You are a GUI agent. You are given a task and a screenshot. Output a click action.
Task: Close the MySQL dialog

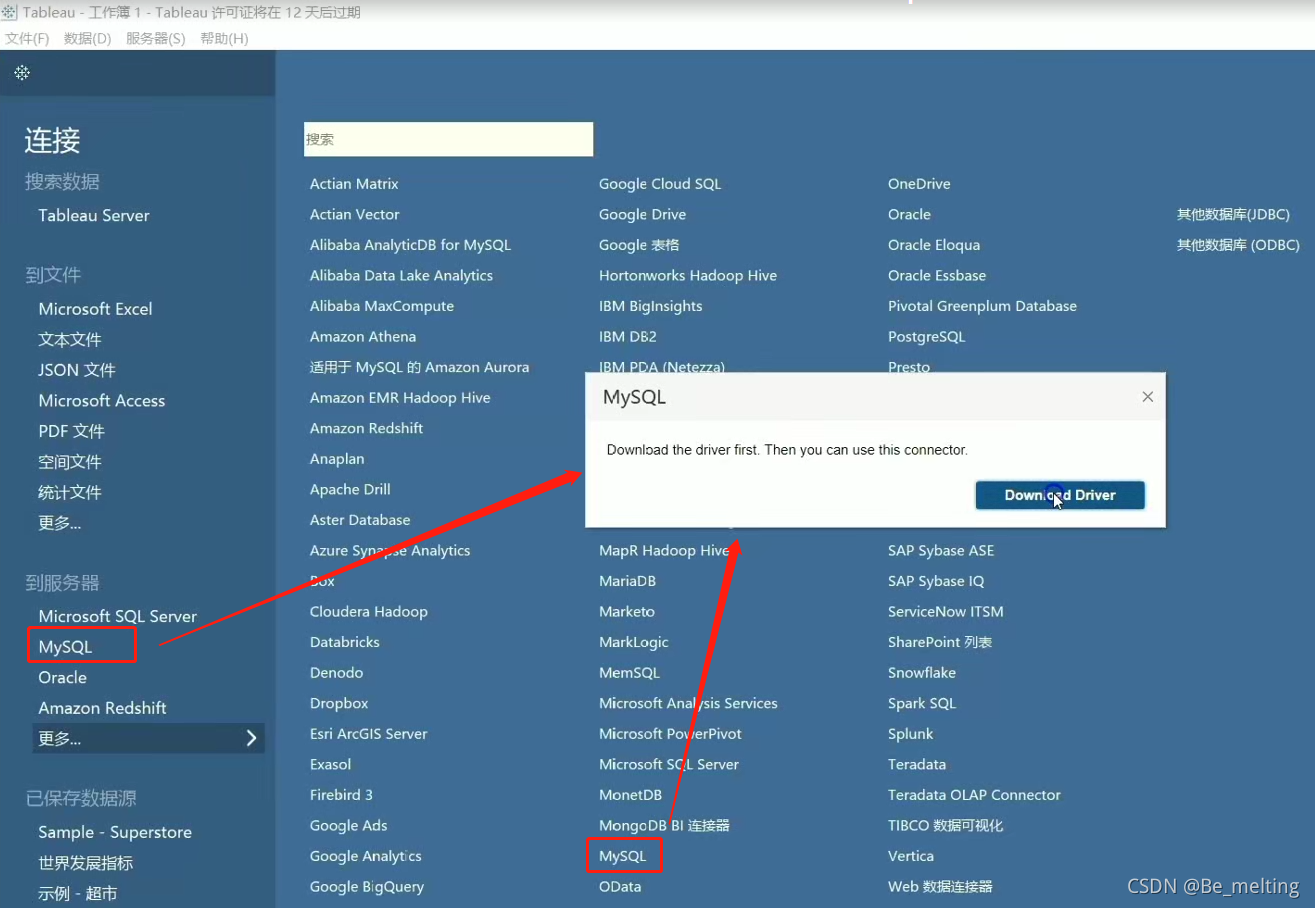point(1148,397)
